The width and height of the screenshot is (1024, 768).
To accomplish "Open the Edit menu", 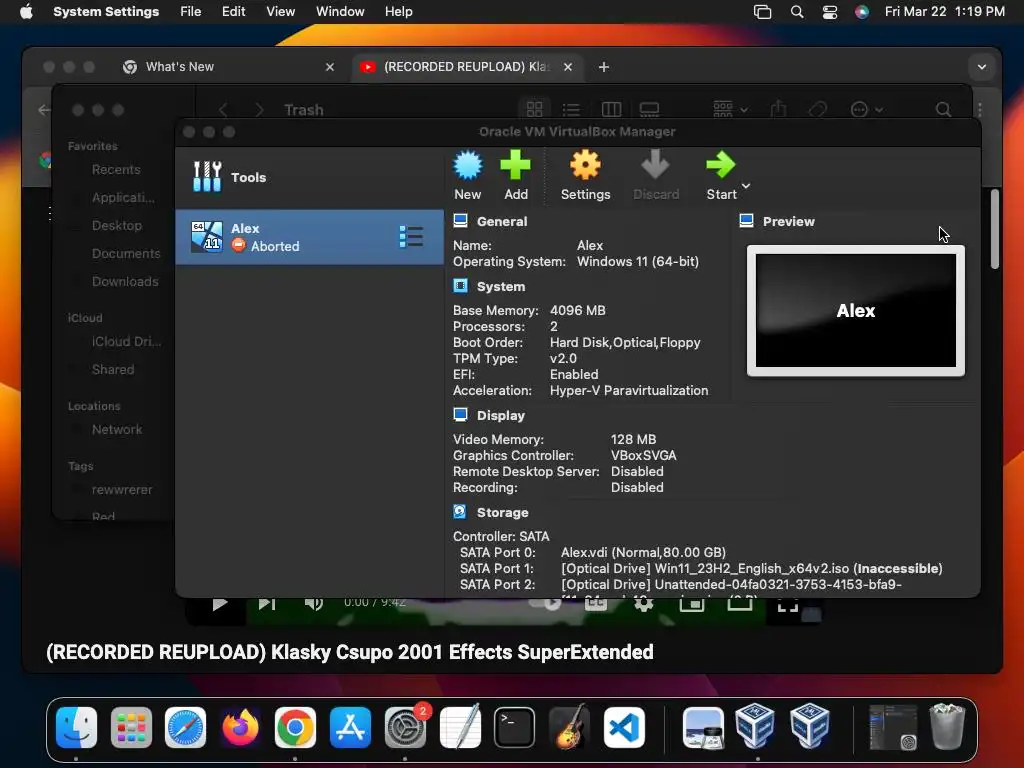I will click(x=233, y=12).
